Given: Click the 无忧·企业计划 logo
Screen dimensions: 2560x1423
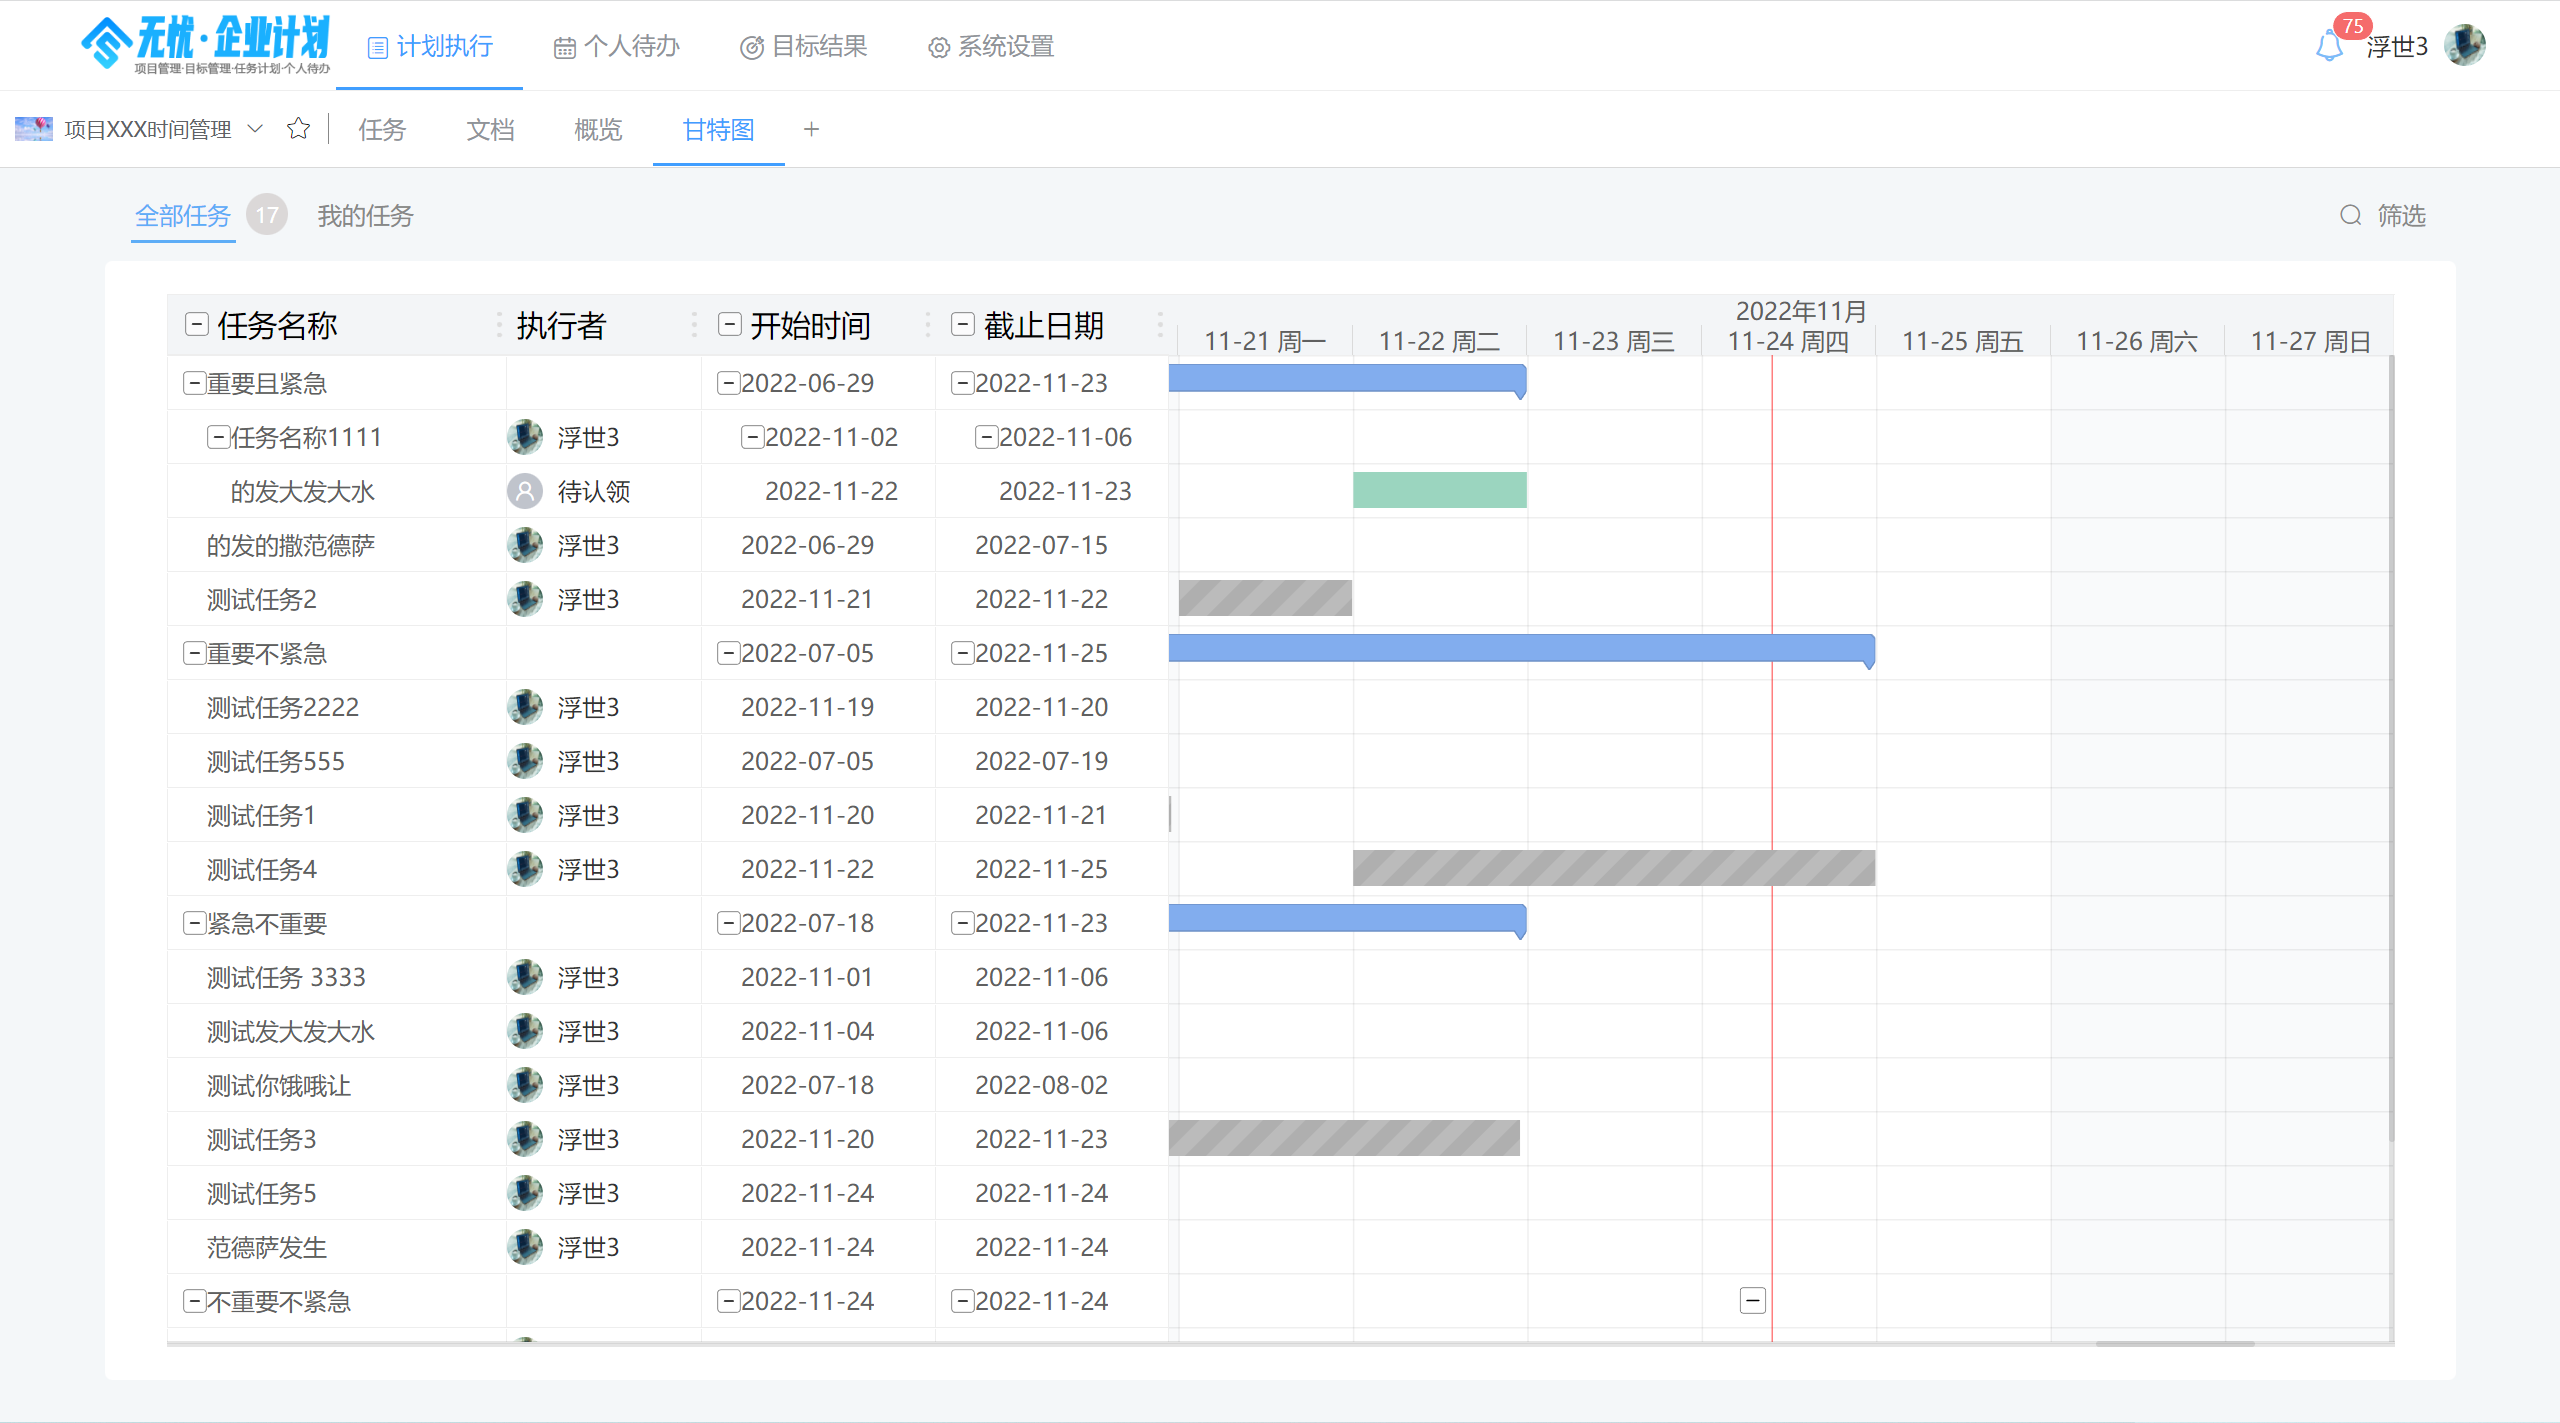Looking at the screenshot, I should point(206,44).
